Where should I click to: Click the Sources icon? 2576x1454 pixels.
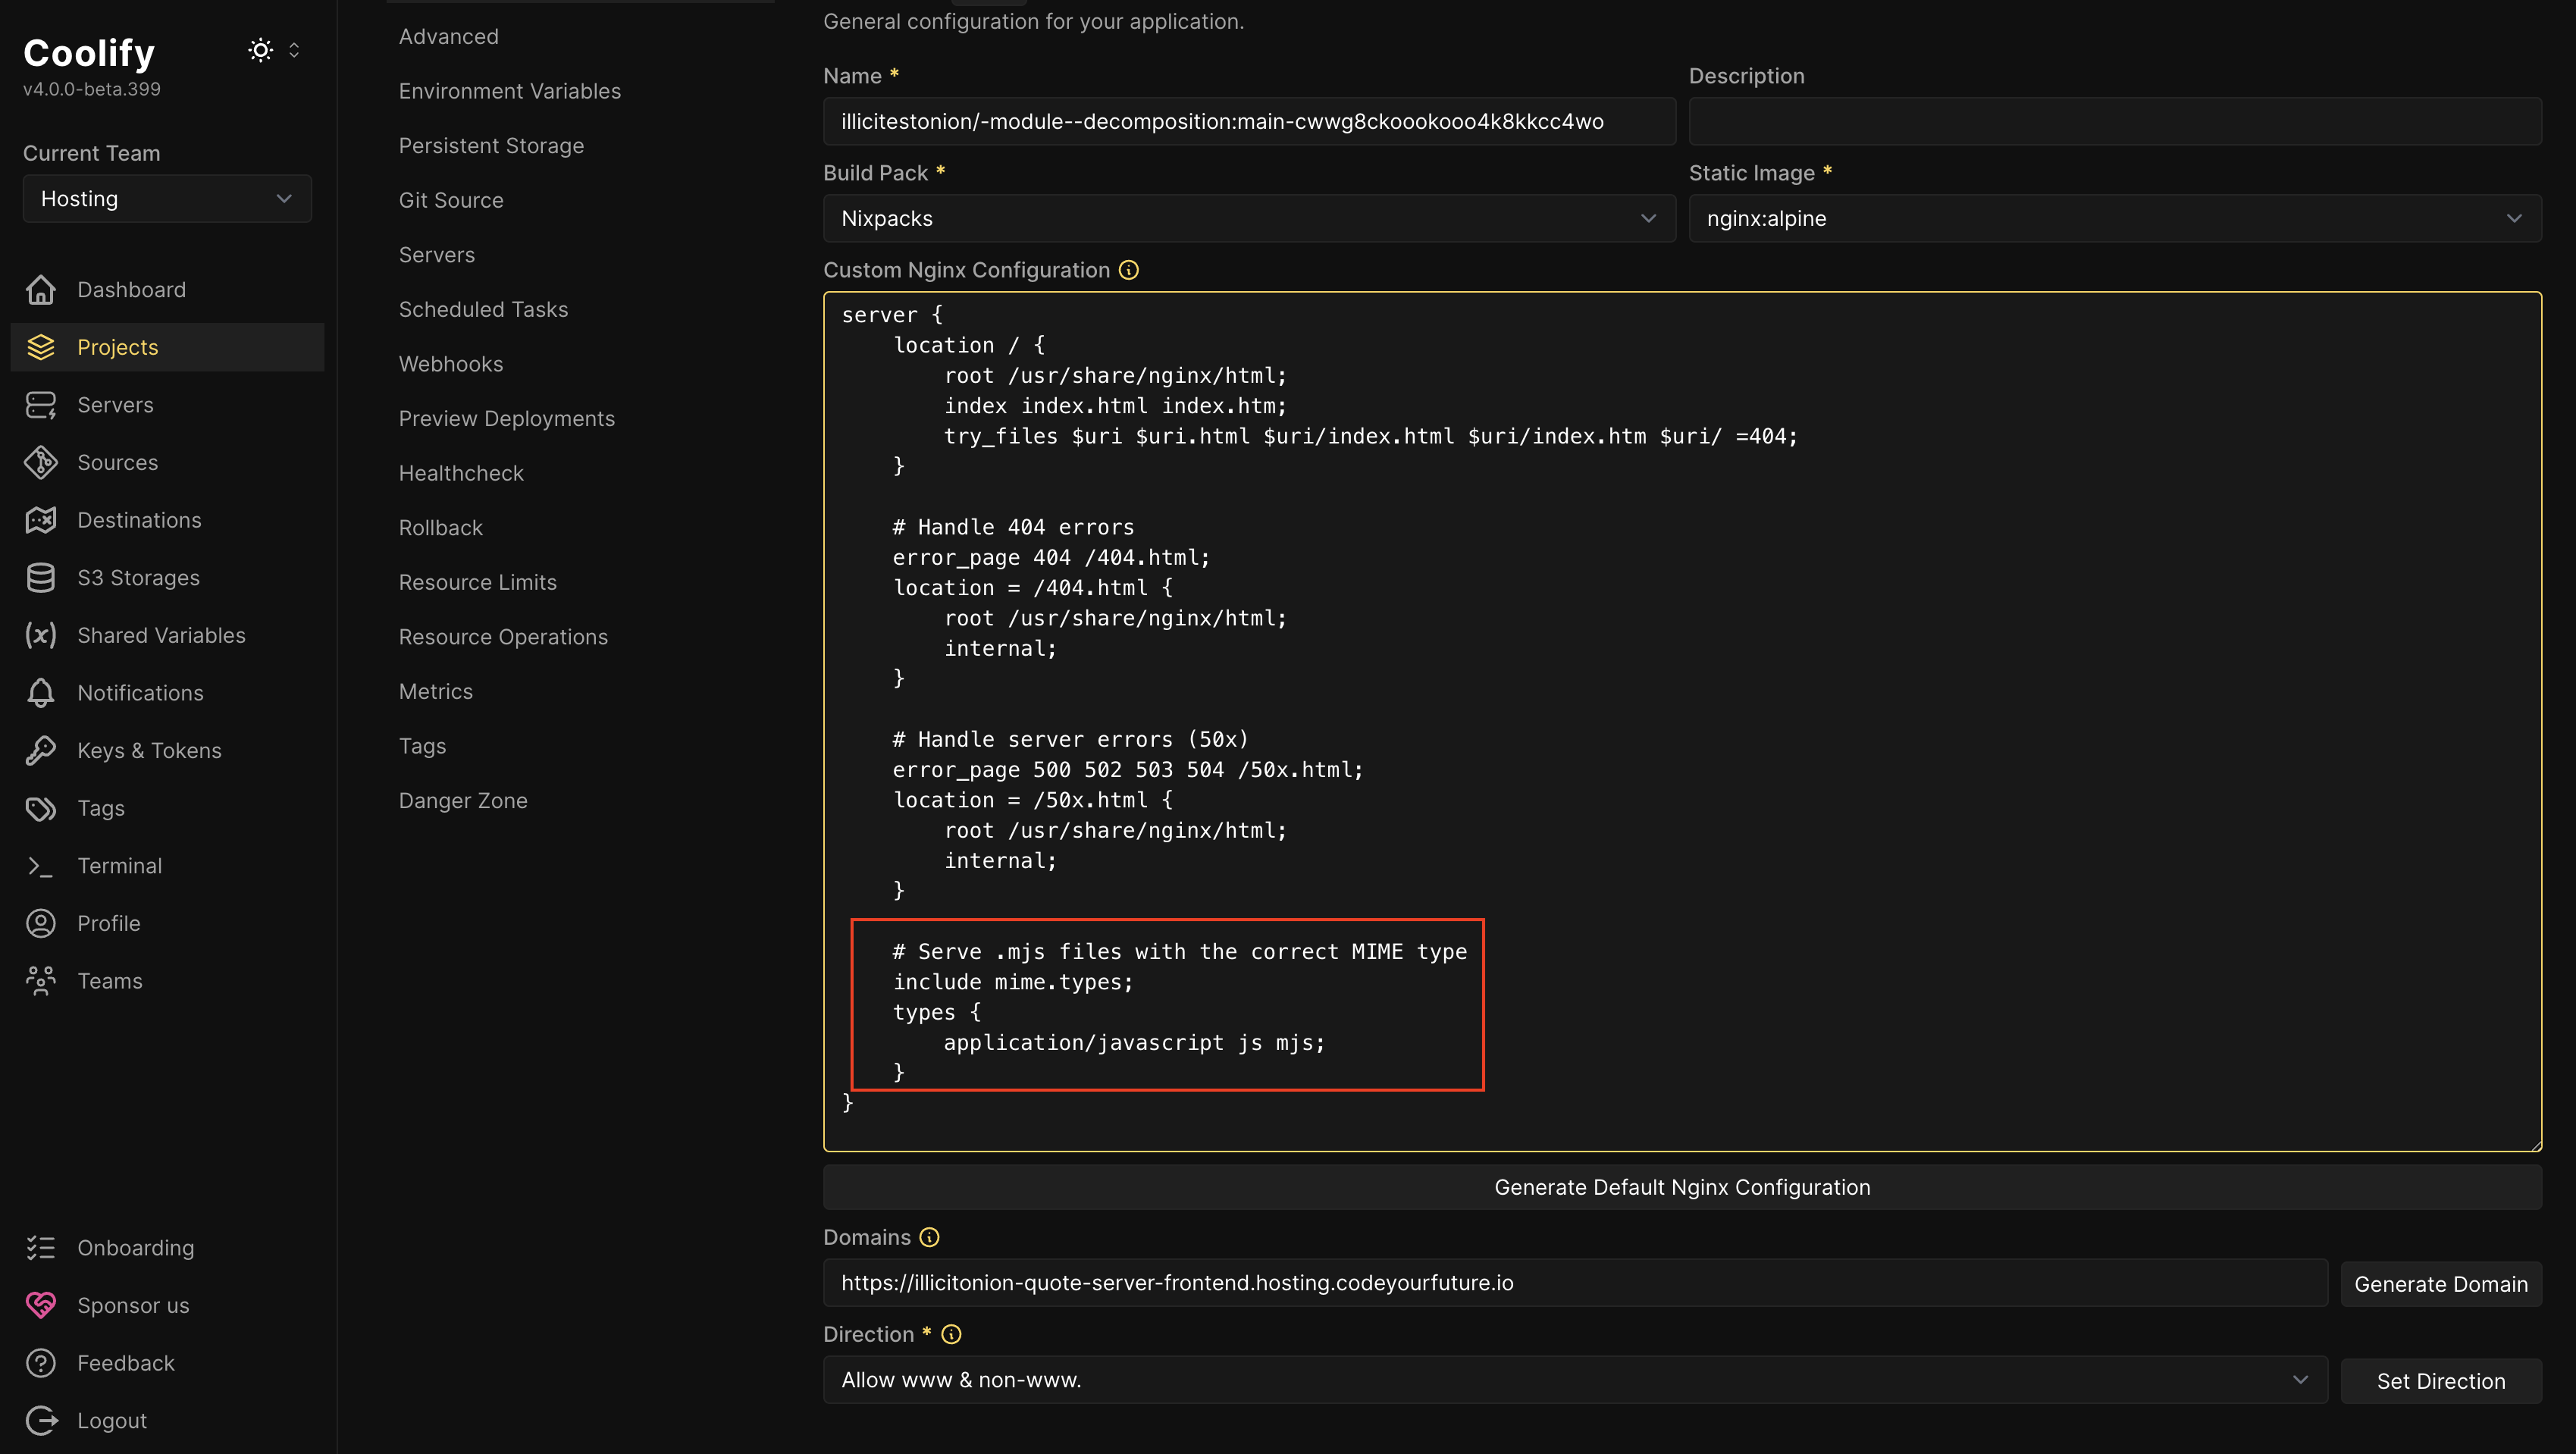click(x=41, y=462)
